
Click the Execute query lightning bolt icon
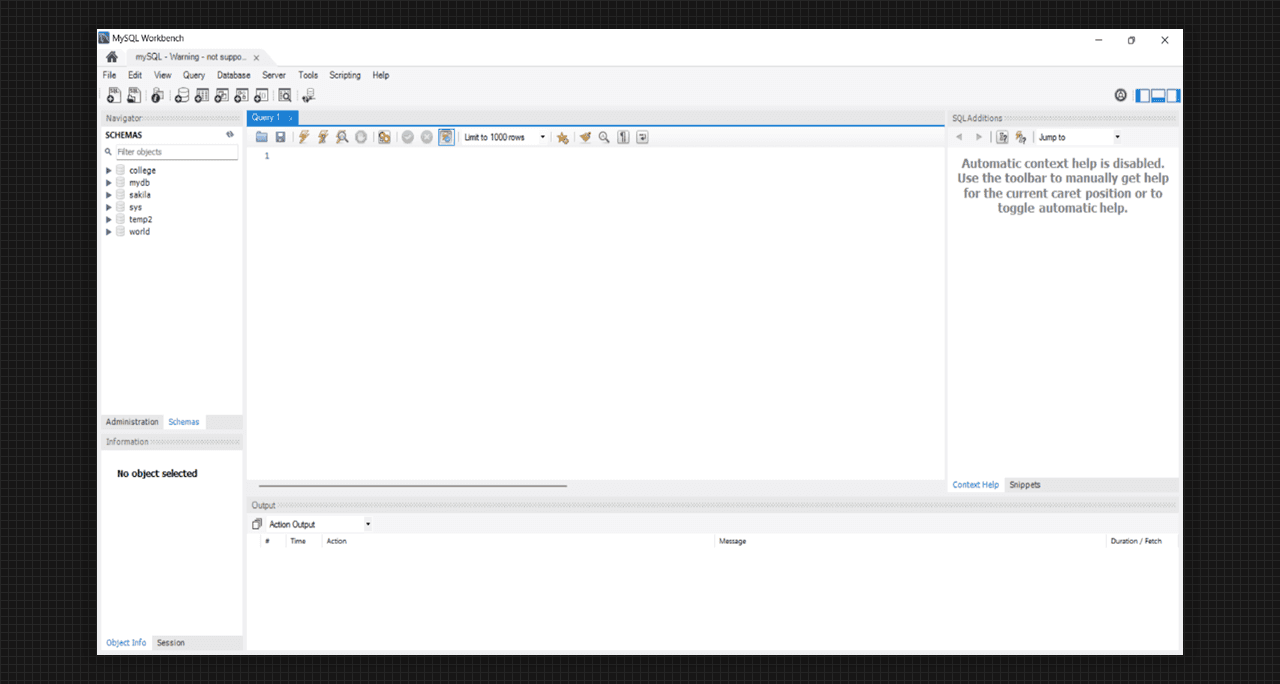click(x=303, y=137)
